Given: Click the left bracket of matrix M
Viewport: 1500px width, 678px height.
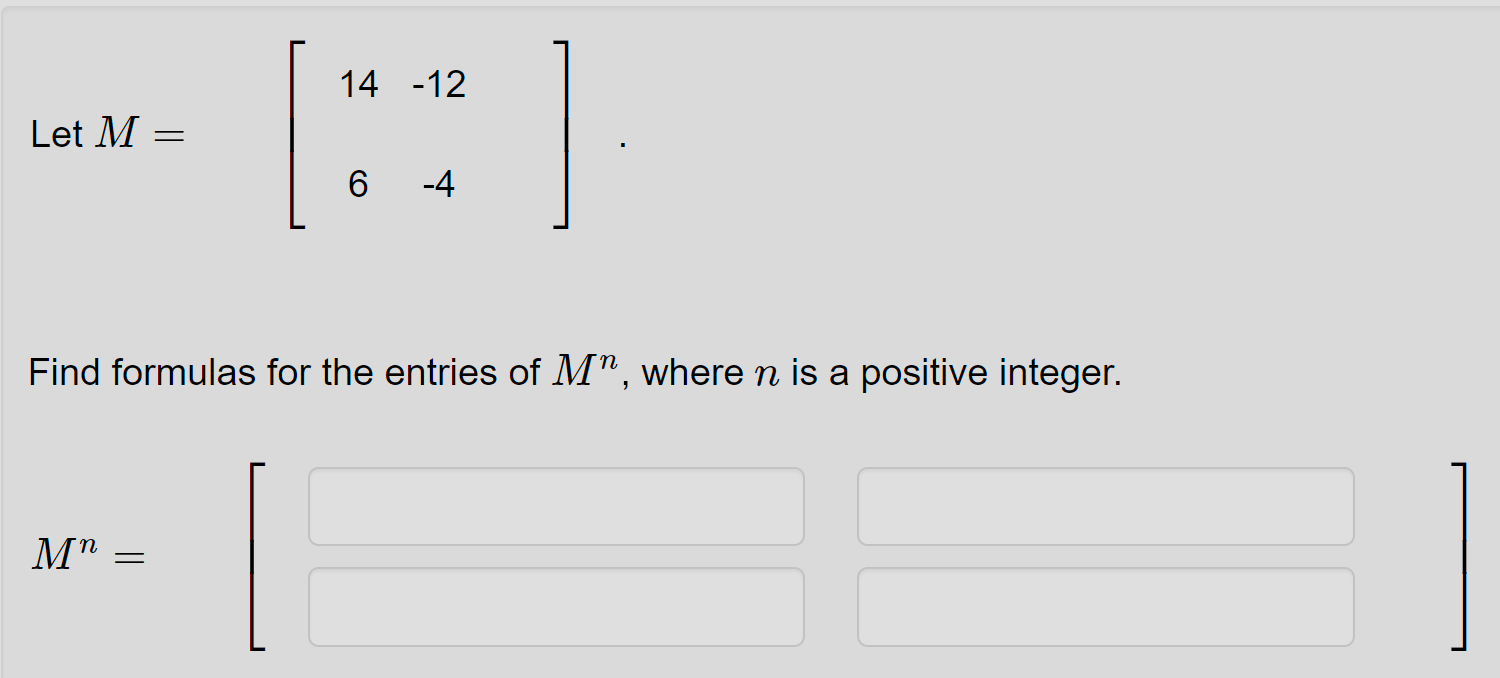Looking at the screenshot, I should coord(295,133).
